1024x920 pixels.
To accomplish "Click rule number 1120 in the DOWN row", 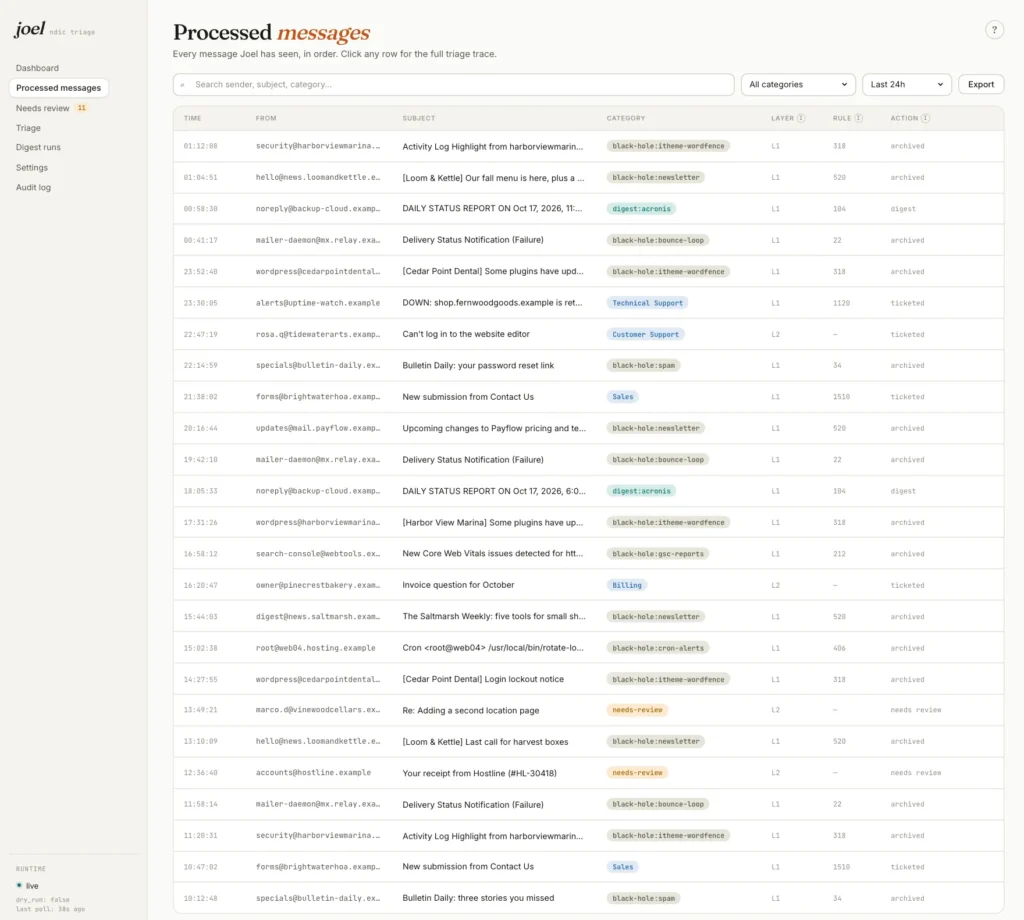I will coord(841,303).
